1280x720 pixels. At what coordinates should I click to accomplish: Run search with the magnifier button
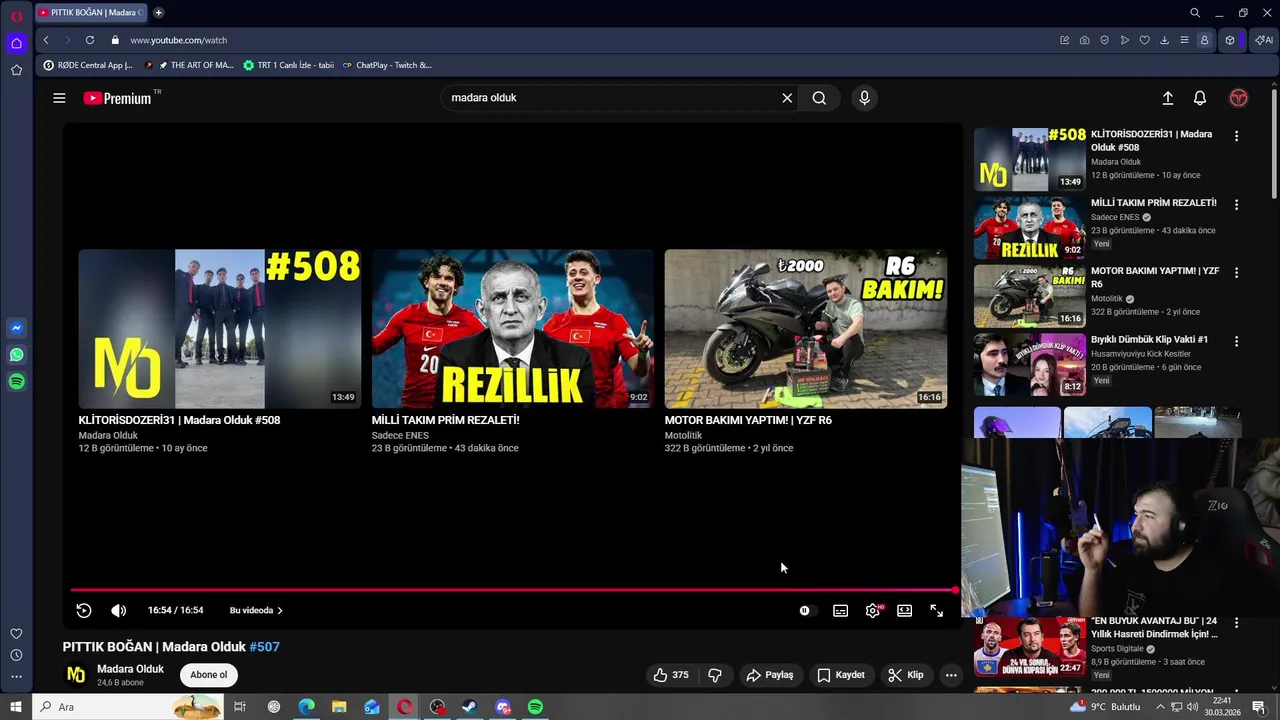pos(819,98)
